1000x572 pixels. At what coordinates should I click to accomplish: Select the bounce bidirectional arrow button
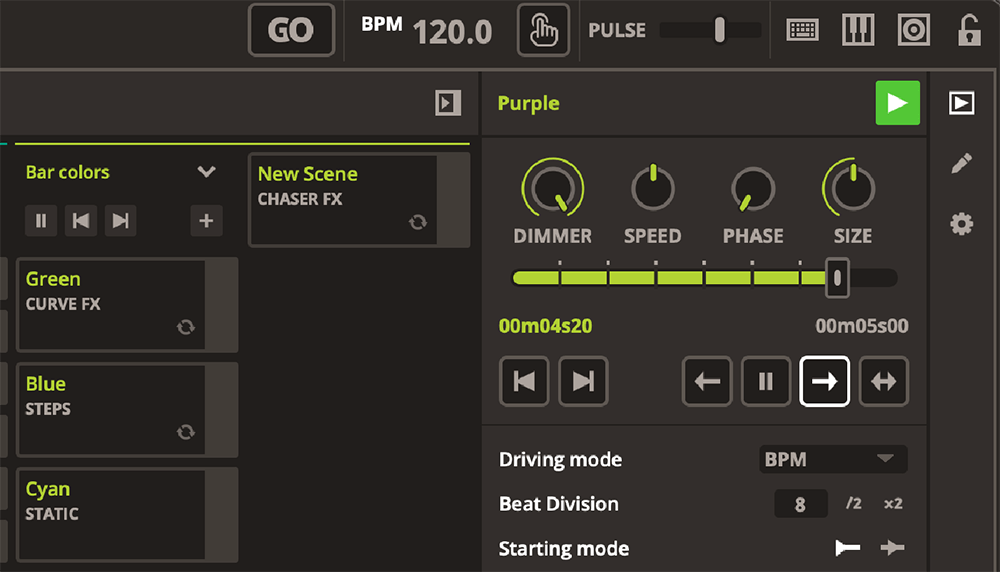(883, 382)
